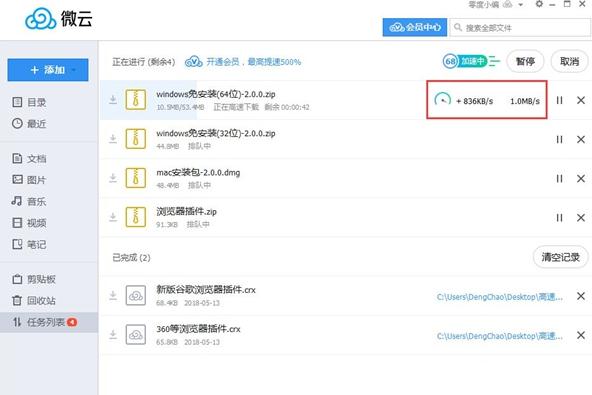This screenshot has height=395, width=592.
Task: Pause 浏览器插件.zip task
Action: point(560,218)
